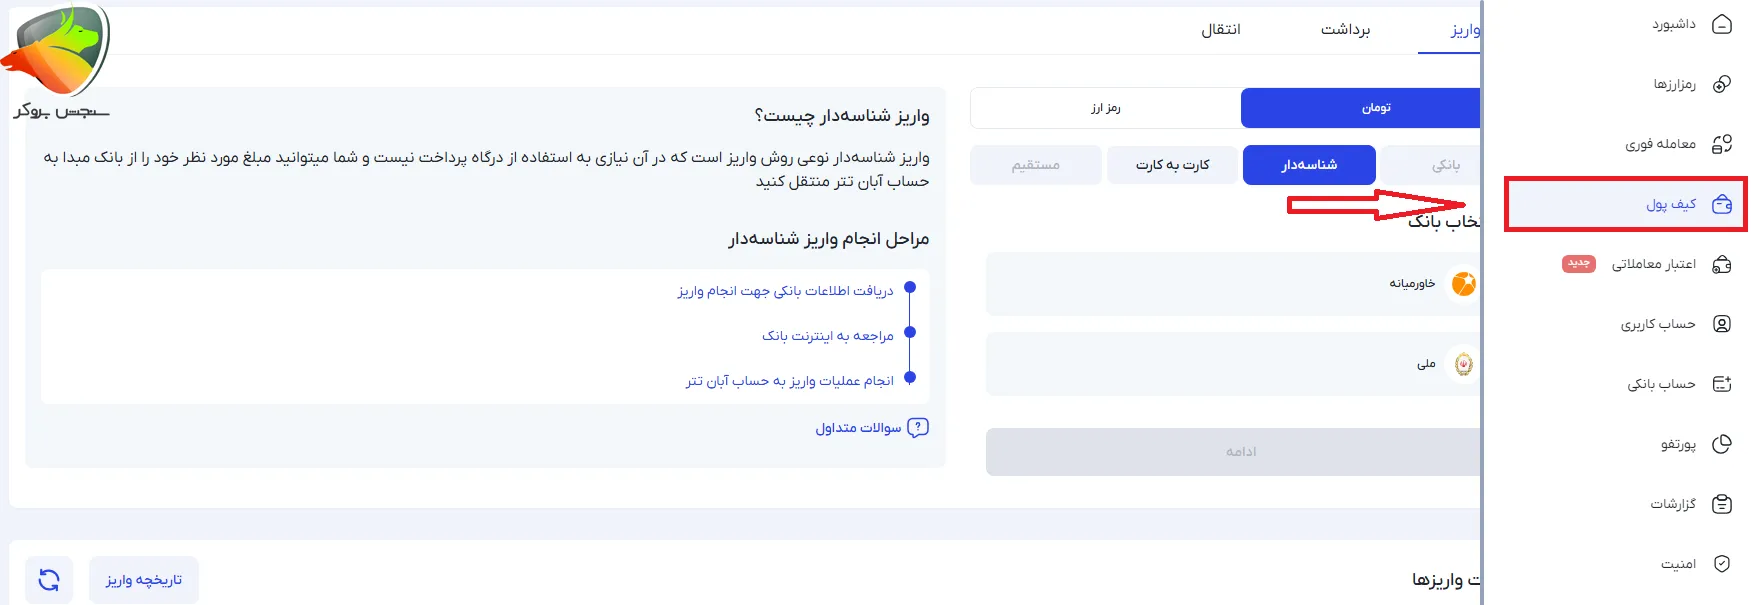This screenshot has width=1751, height=605.
Task: Click the کیف پول wallet icon
Action: pos(1722,204)
